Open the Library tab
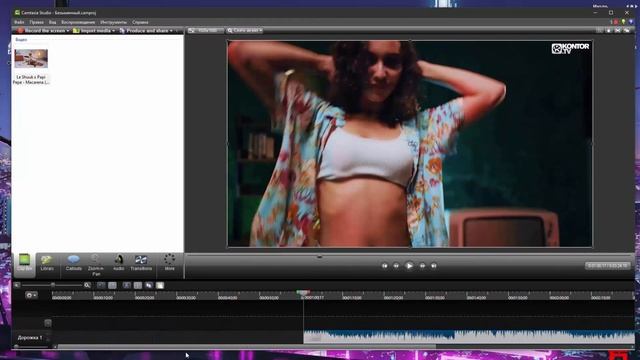Viewport: 640px width, 360px height. pos(47,262)
